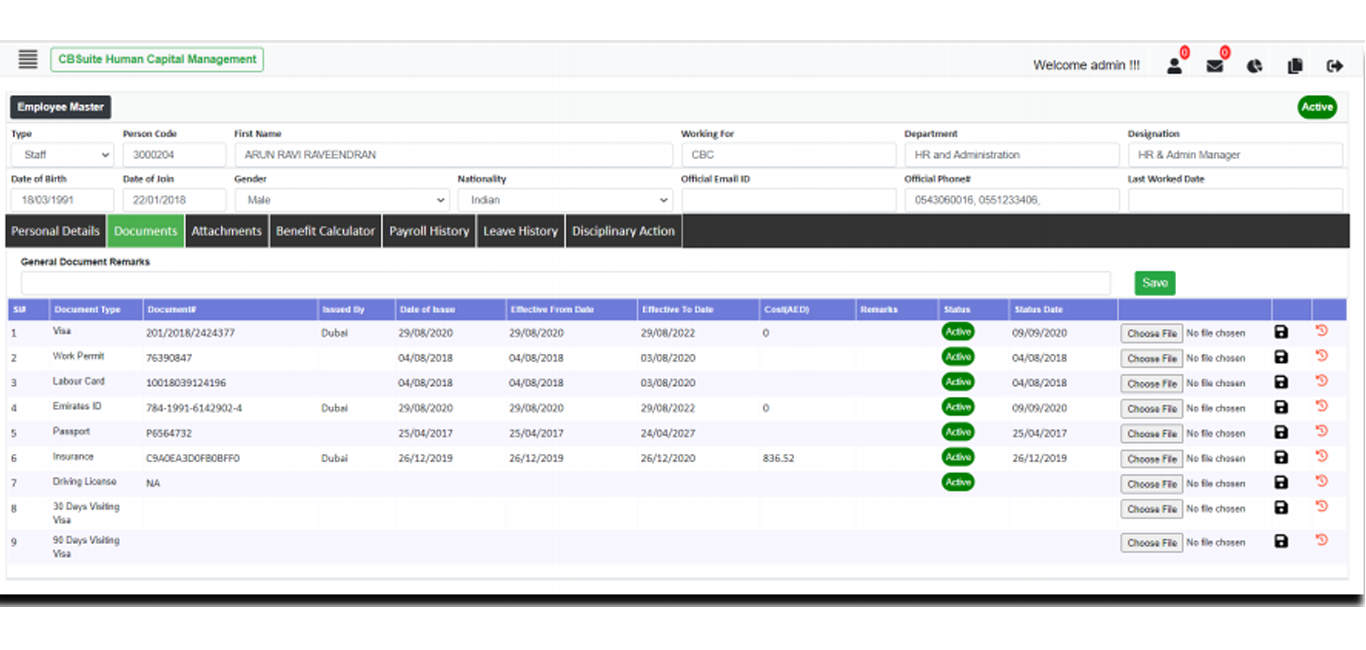Viewport: 1366px width, 650px height.
Task: Choose a file for 30 Days Visiting Visa
Action: 1152,508
